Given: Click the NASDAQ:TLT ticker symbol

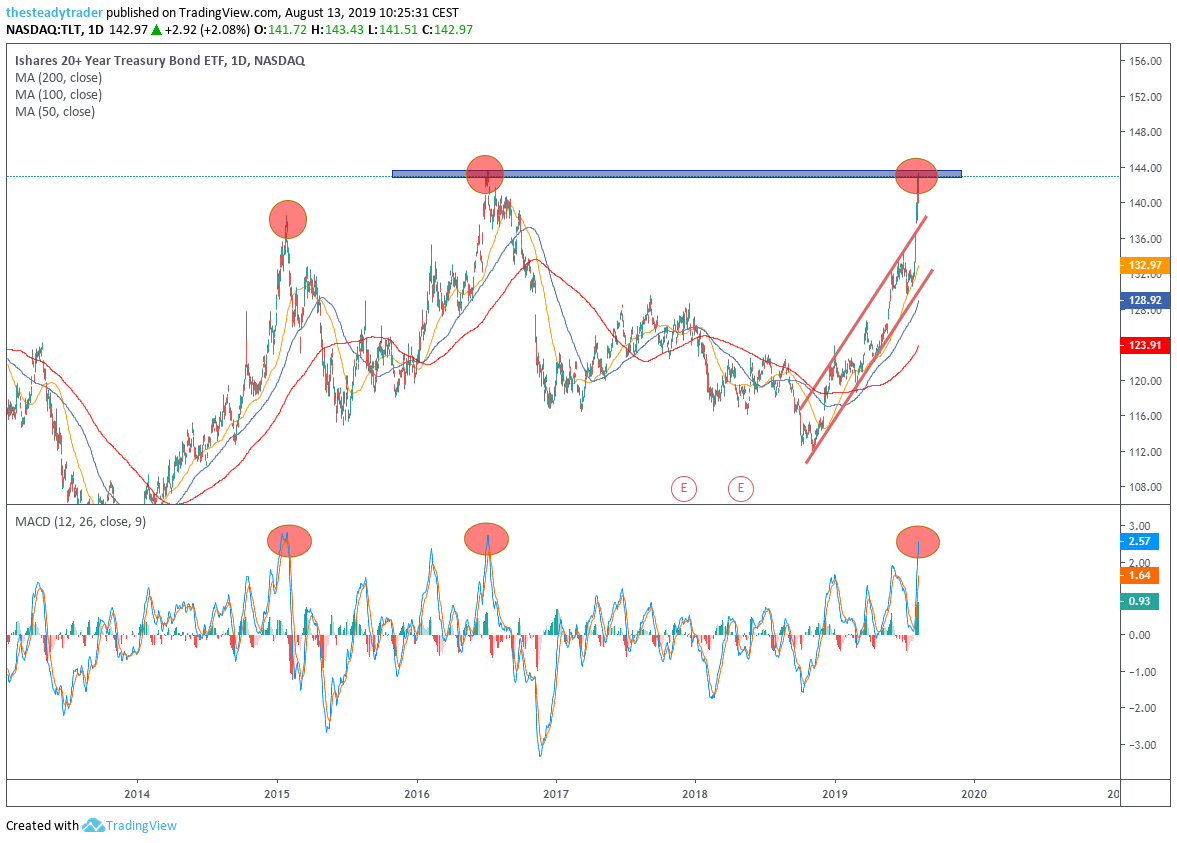Looking at the screenshot, I should point(44,30).
